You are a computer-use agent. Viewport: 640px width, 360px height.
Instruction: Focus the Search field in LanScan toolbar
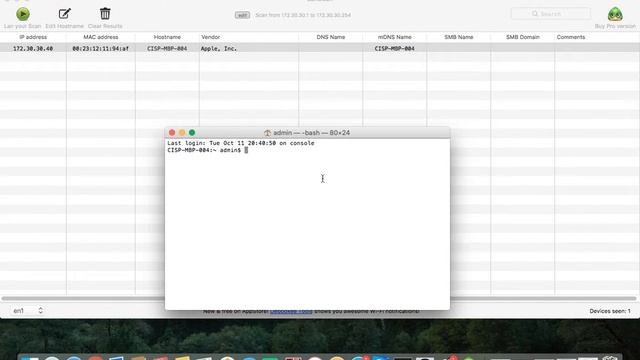[551, 14]
